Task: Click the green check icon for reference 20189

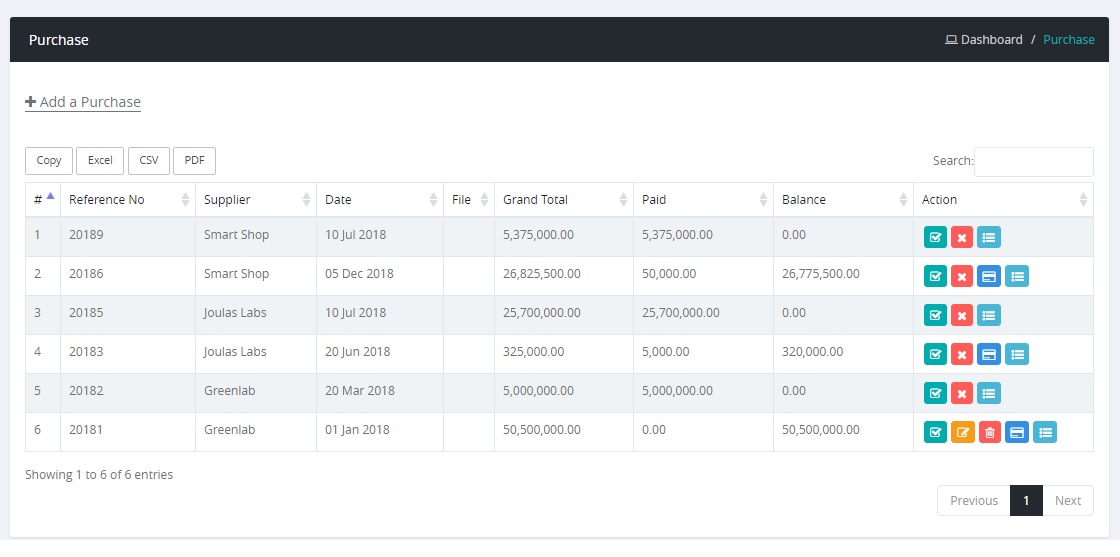Action: coord(935,237)
